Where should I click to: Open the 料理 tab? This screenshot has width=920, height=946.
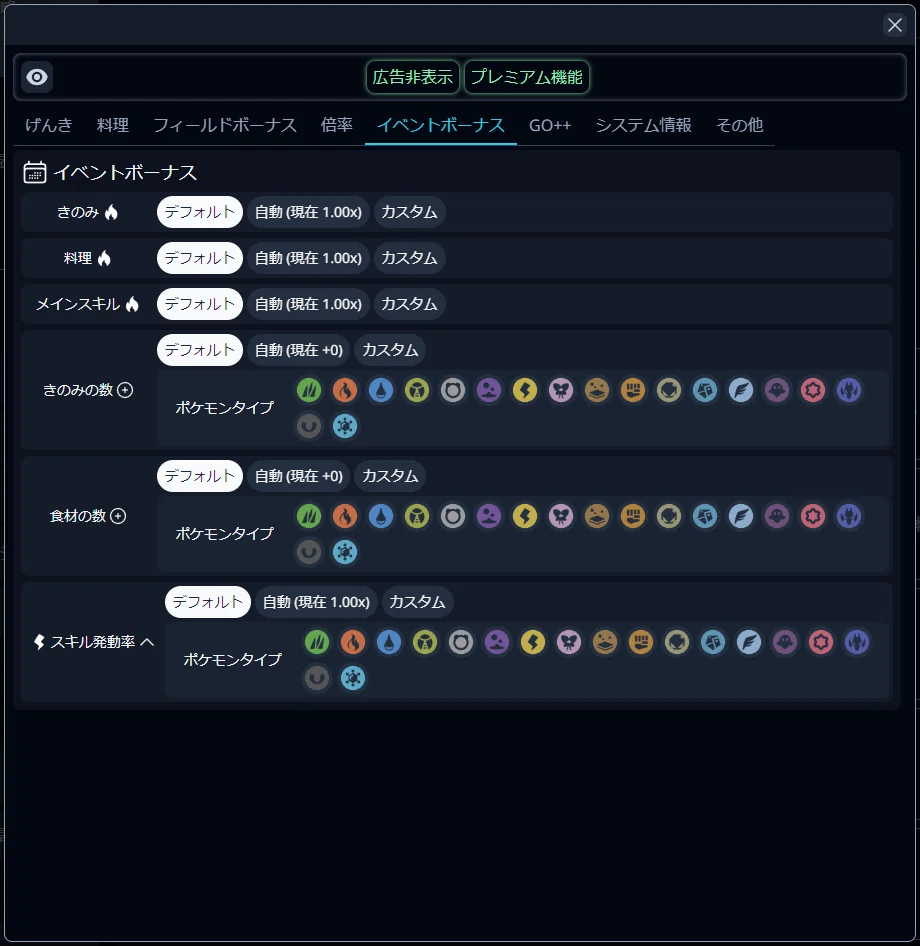[113, 125]
